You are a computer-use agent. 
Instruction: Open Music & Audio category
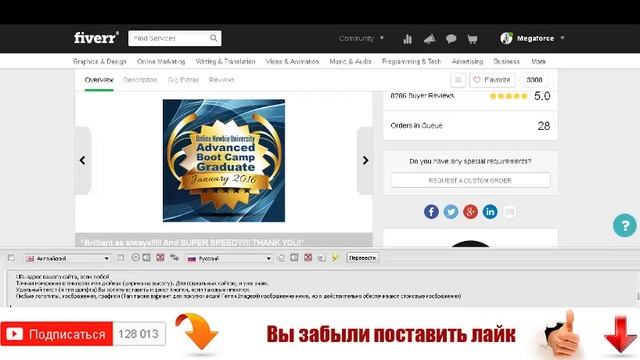pyautogui.click(x=350, y=61)
